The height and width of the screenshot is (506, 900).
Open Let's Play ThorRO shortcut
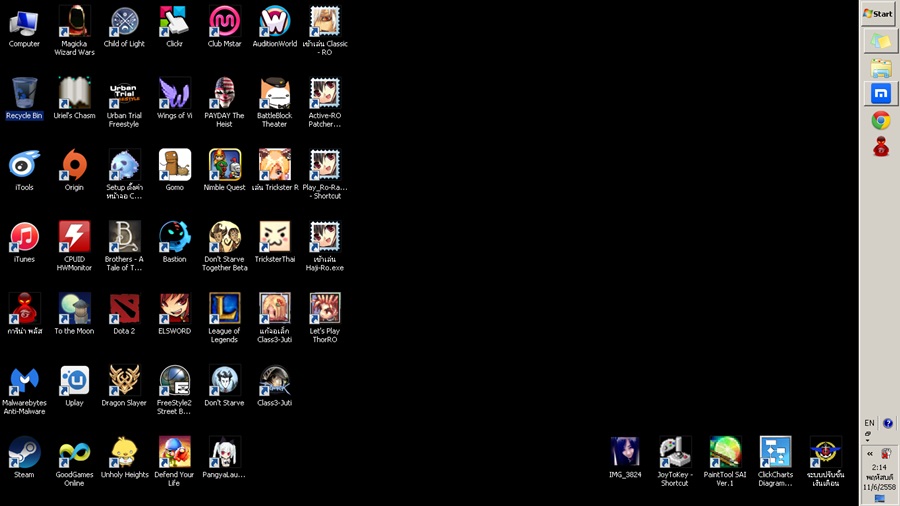[325, 318]
